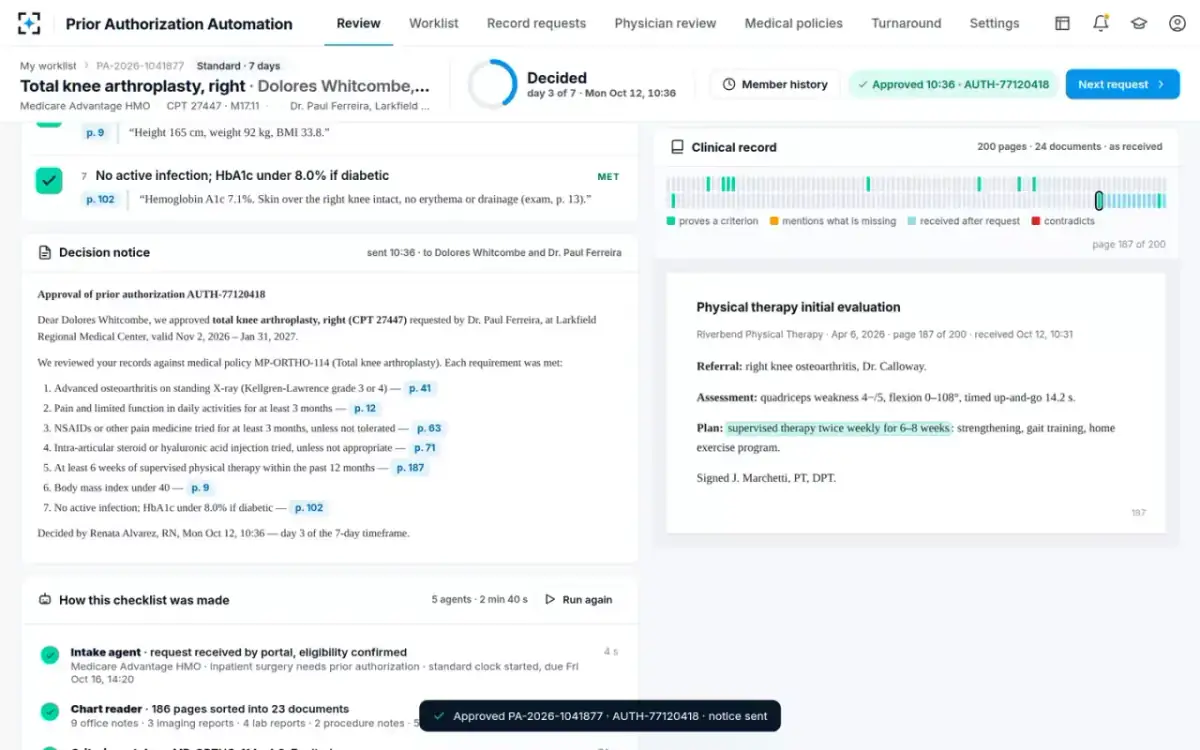Screen dimensions: 1200x750
Task: Click the 'Standard · 7 days' label
Action: 238,66
